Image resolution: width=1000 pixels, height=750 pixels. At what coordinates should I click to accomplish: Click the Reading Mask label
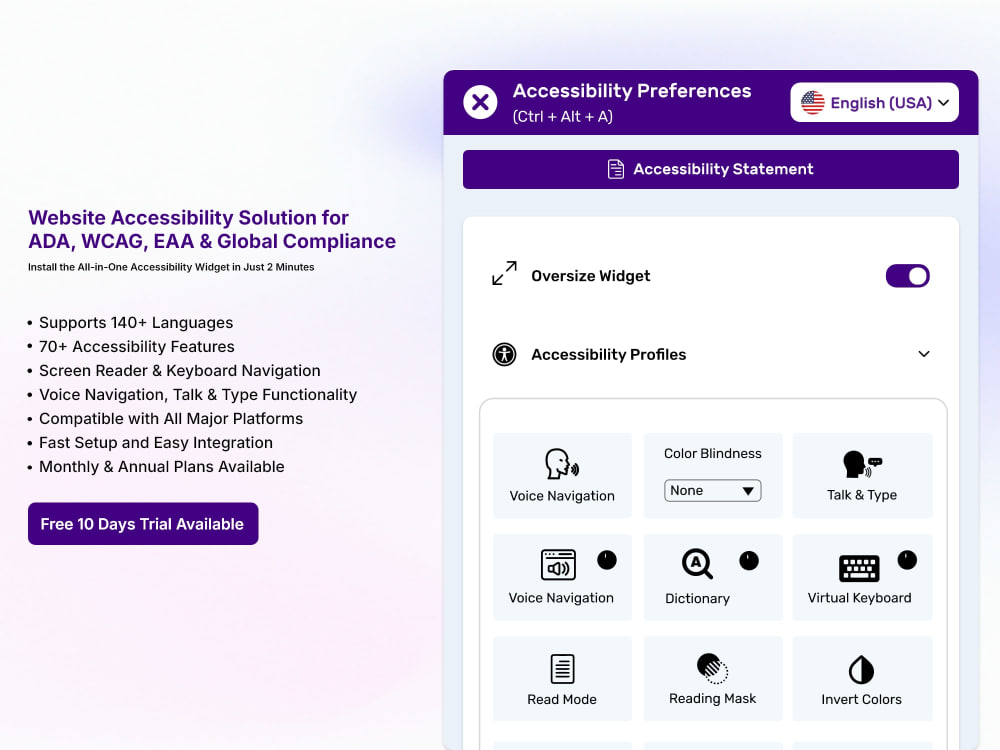coord(712,698)
